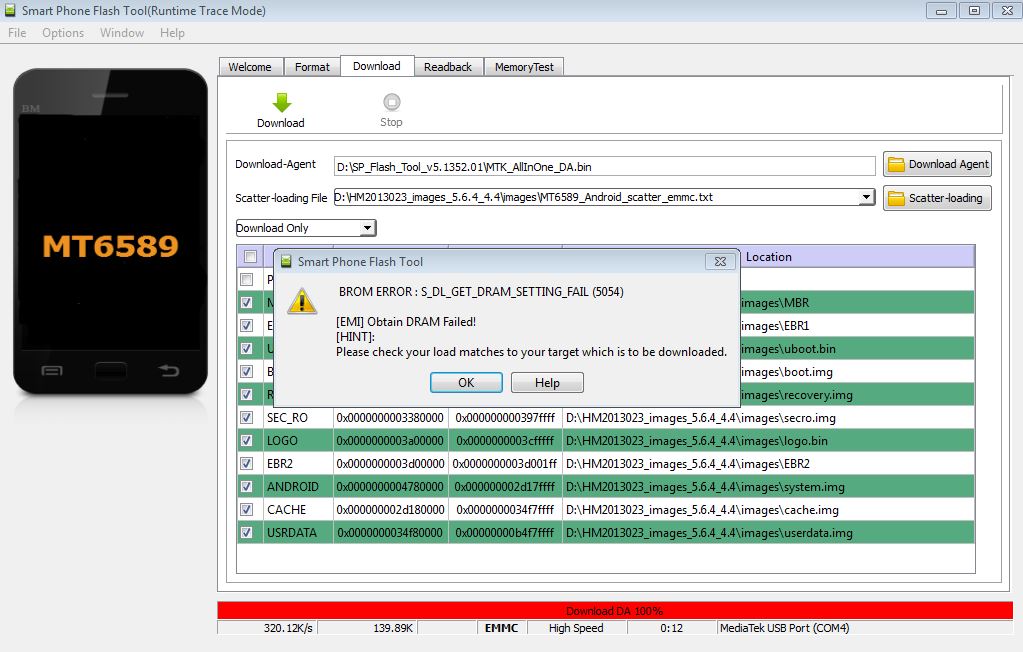Click the phone's back arrow graphic
The image size is (1023, 652).
pyautogui.click(x=169, y=371)
